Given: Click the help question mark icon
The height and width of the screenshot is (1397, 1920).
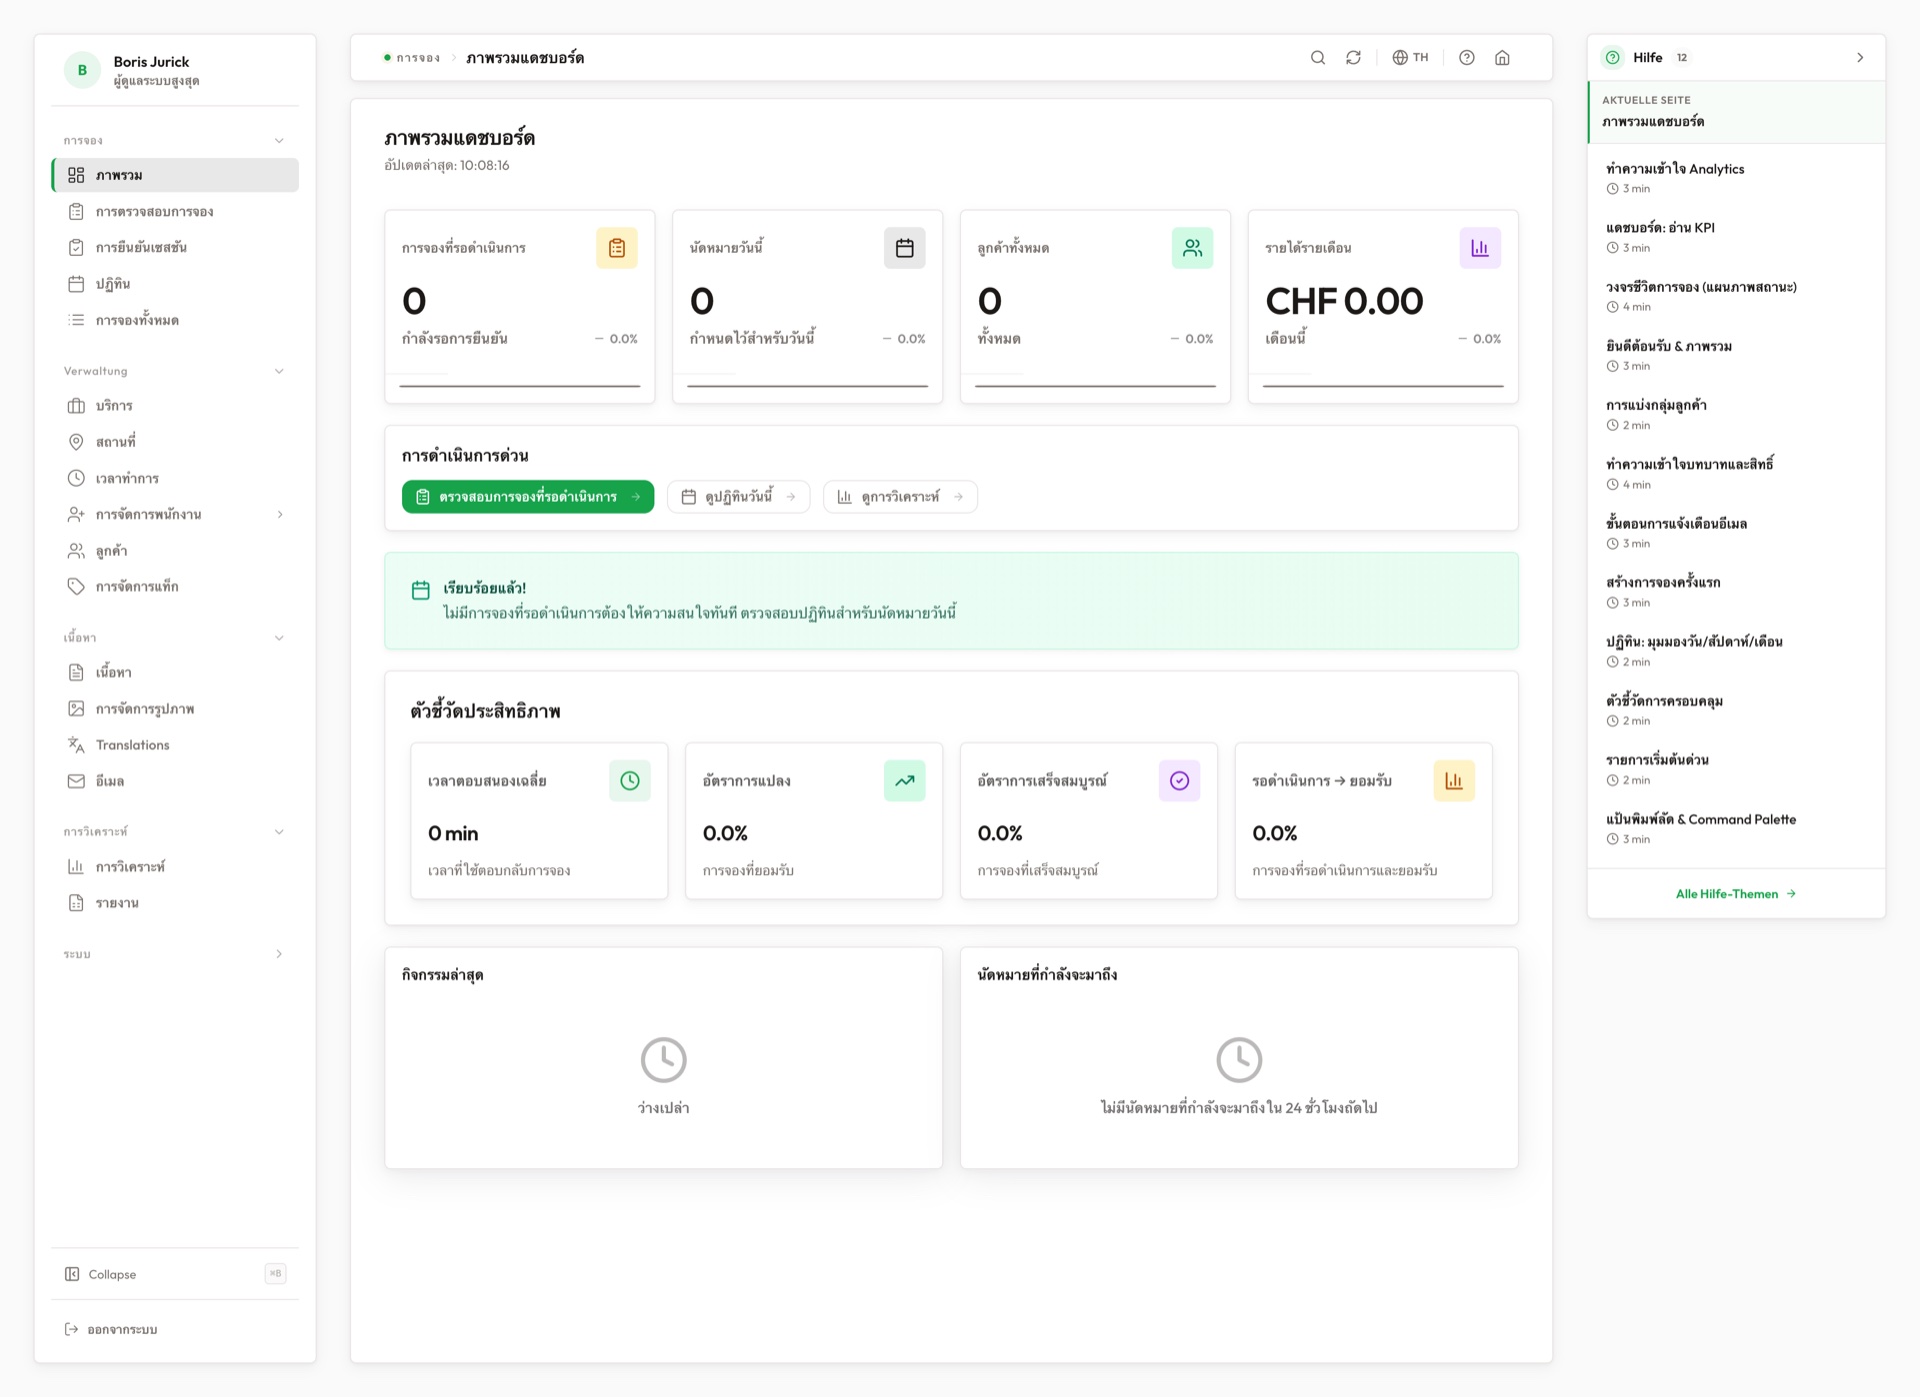Looking at the screenshot, I should 1467,58.
